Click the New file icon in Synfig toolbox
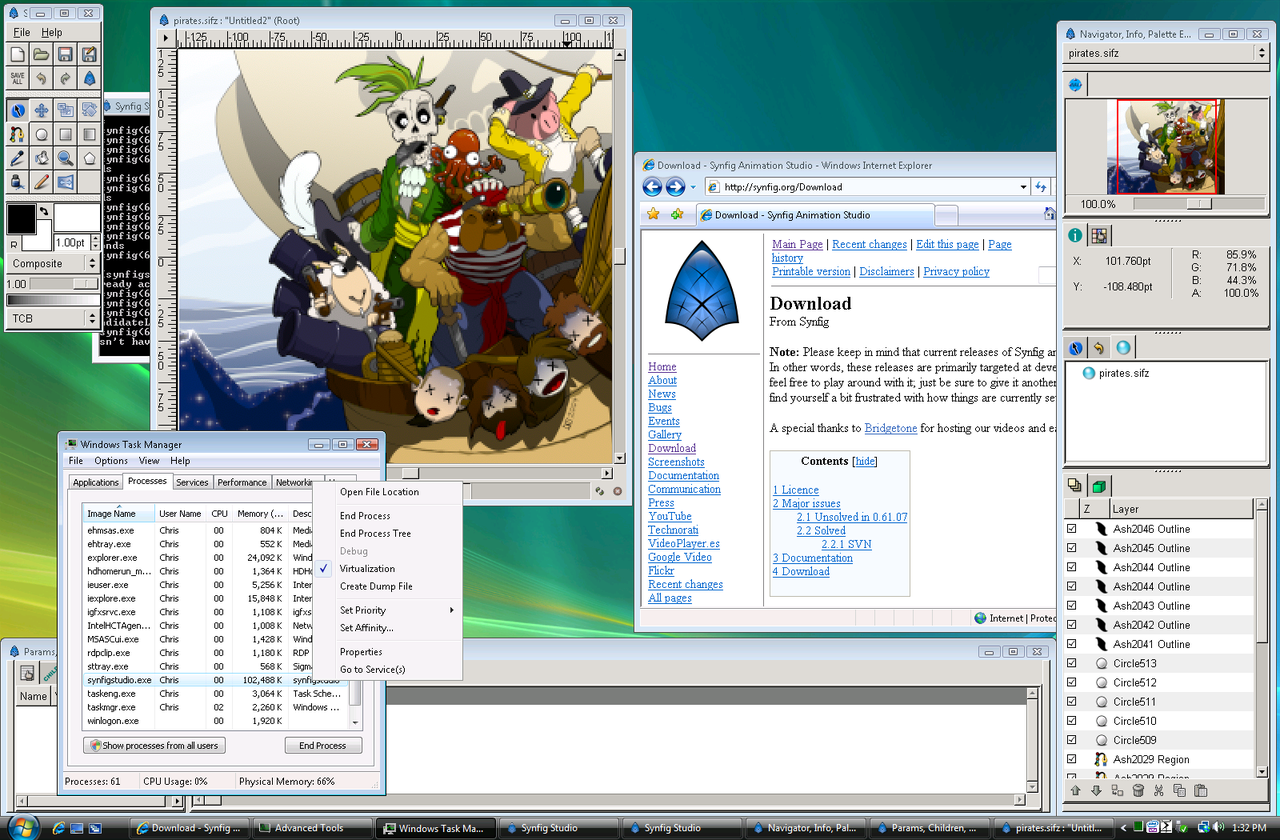 [x=17, y=54]
